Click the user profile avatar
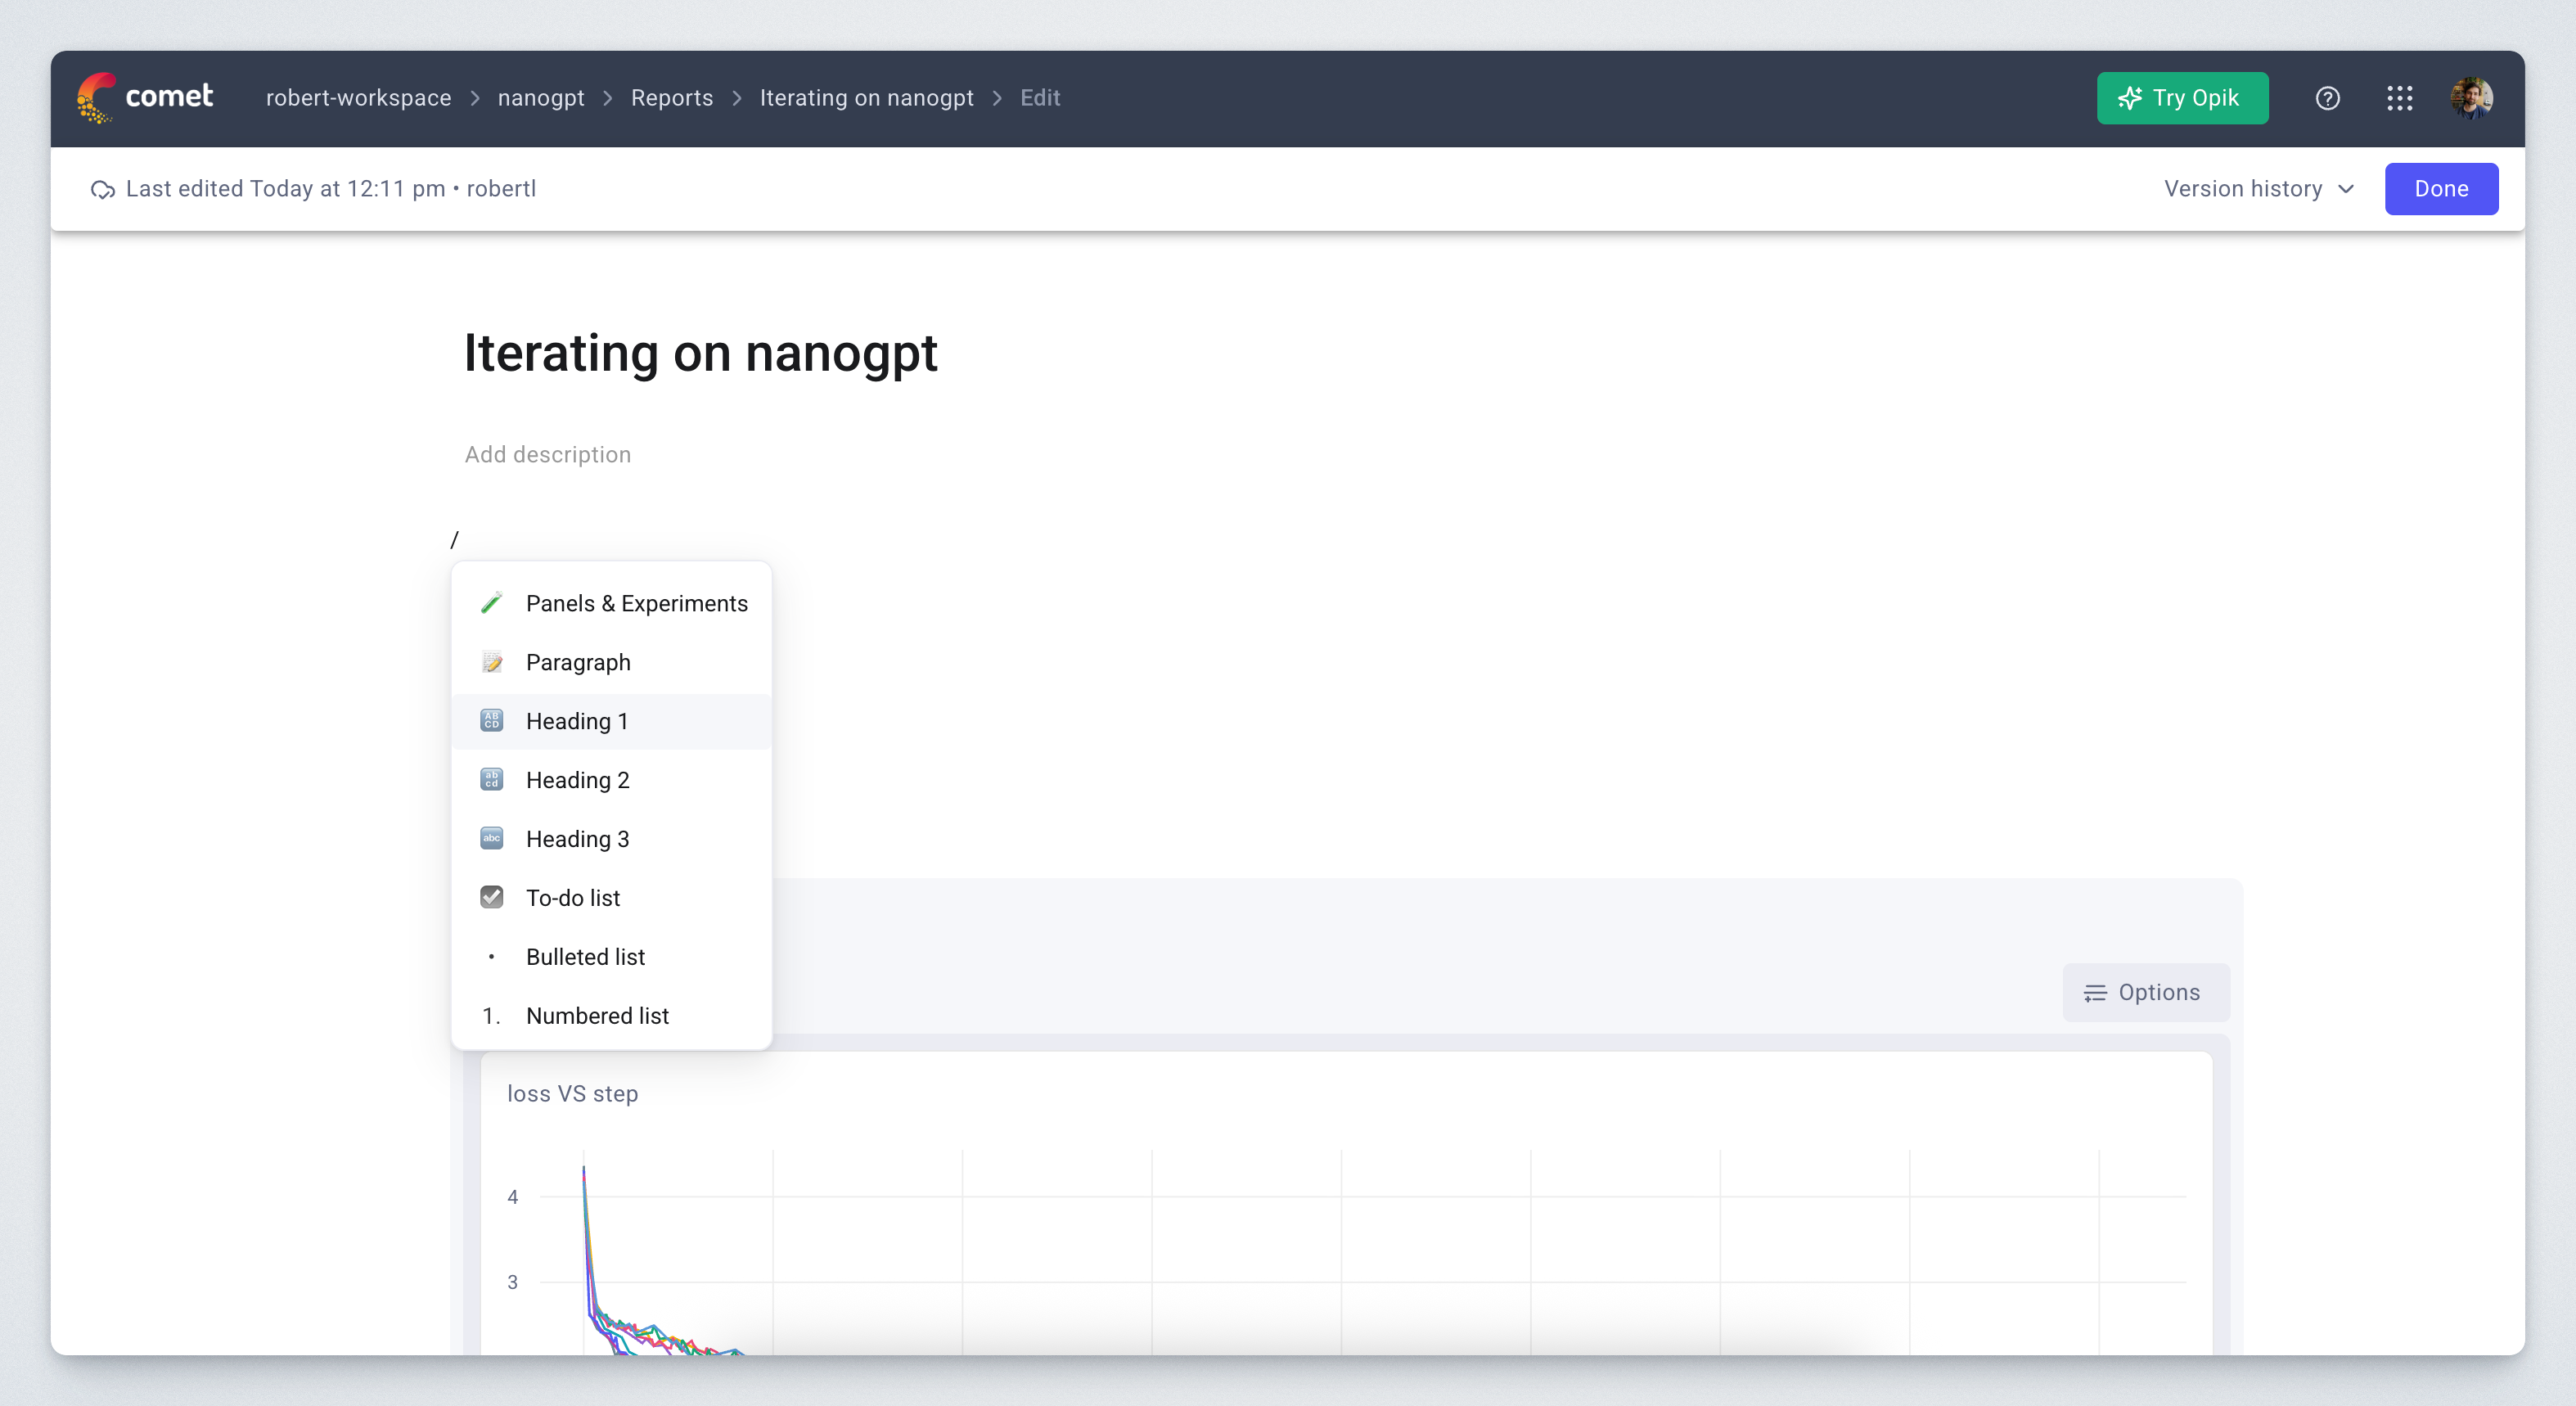The image size is (2576, 1406). 2471,98
